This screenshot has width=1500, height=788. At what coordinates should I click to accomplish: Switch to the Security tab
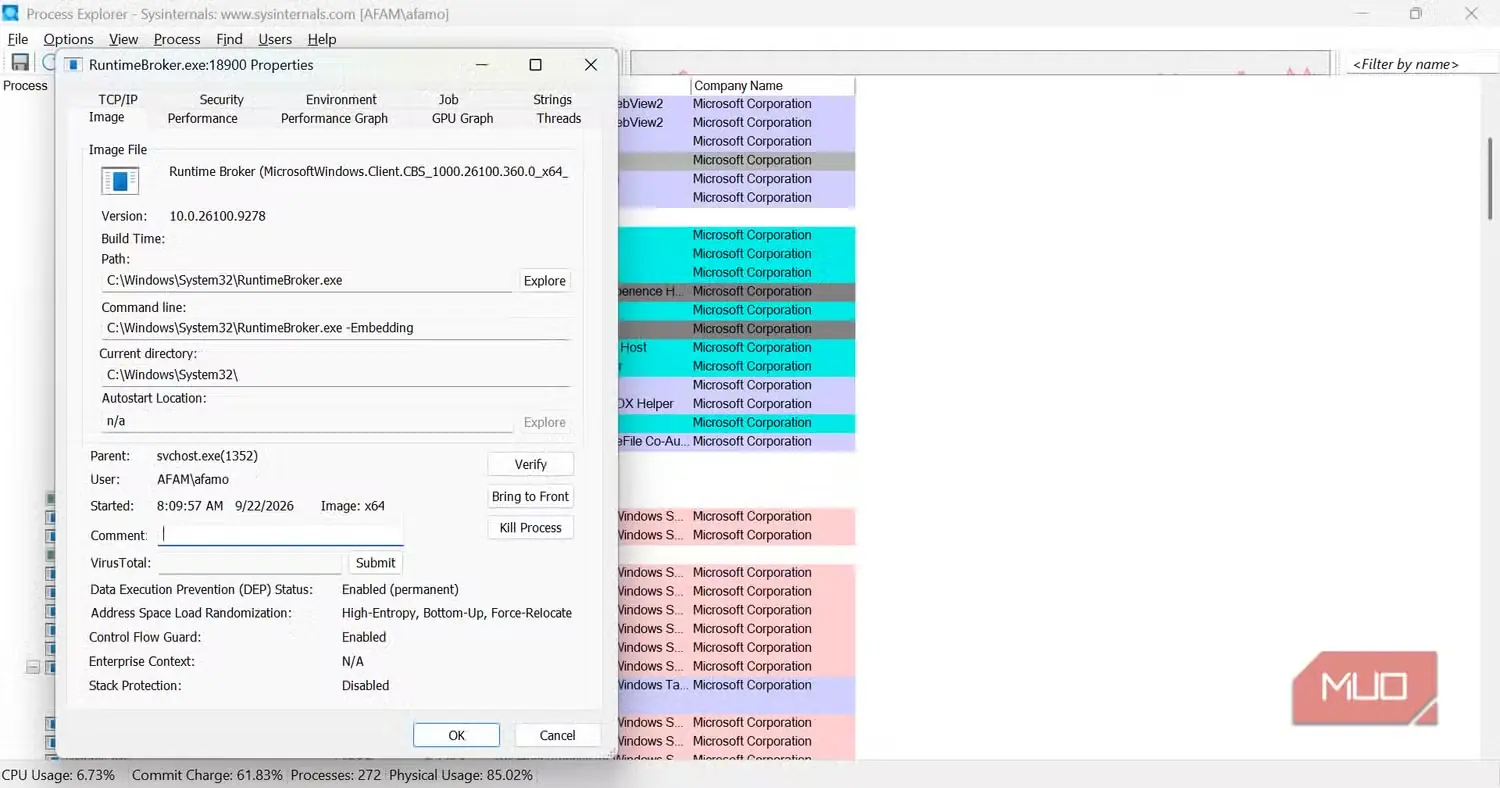[221, 99]
